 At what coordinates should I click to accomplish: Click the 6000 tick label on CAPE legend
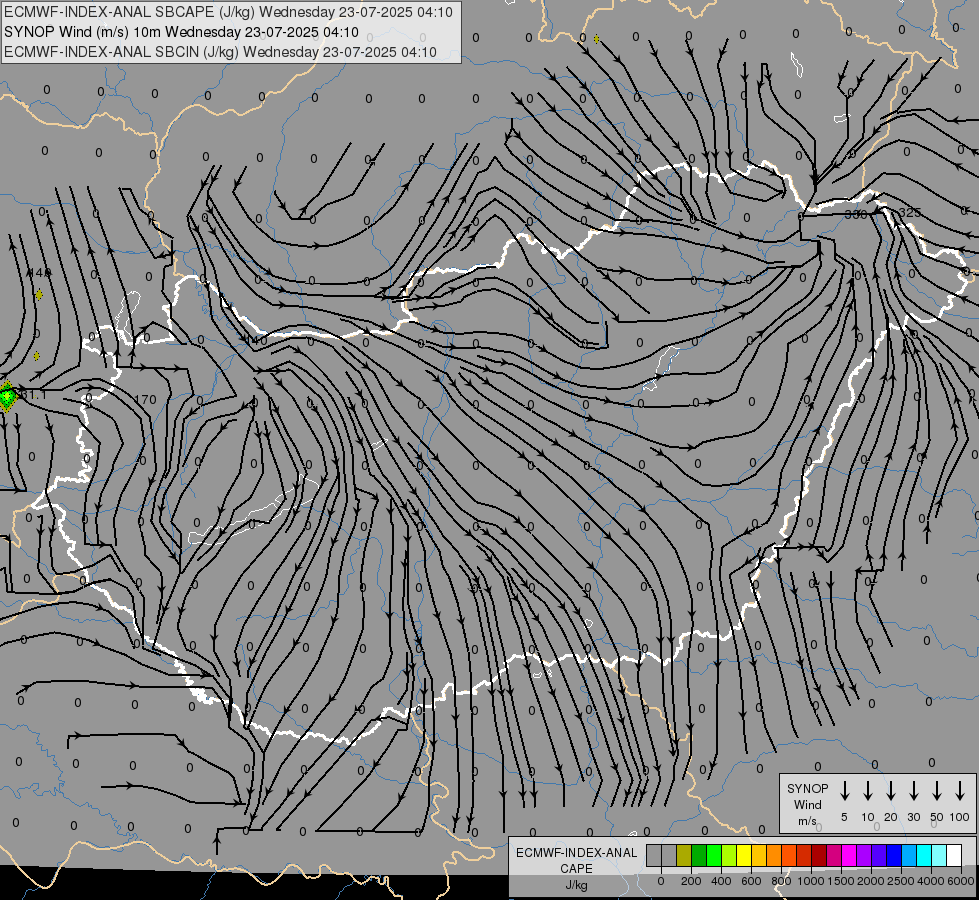pyautogui.click(x=961, y=881)
